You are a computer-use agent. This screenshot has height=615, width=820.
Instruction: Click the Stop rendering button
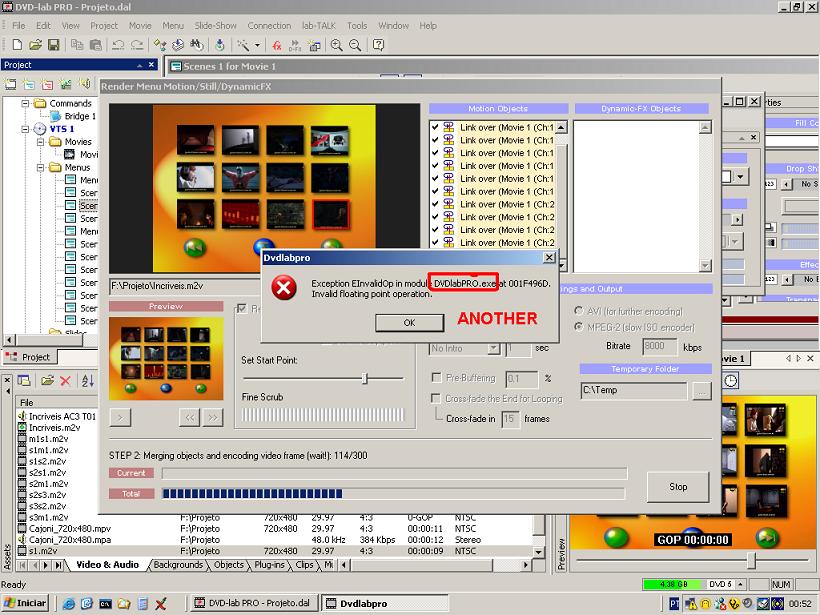pyautogui.click(x=678, y=487)
